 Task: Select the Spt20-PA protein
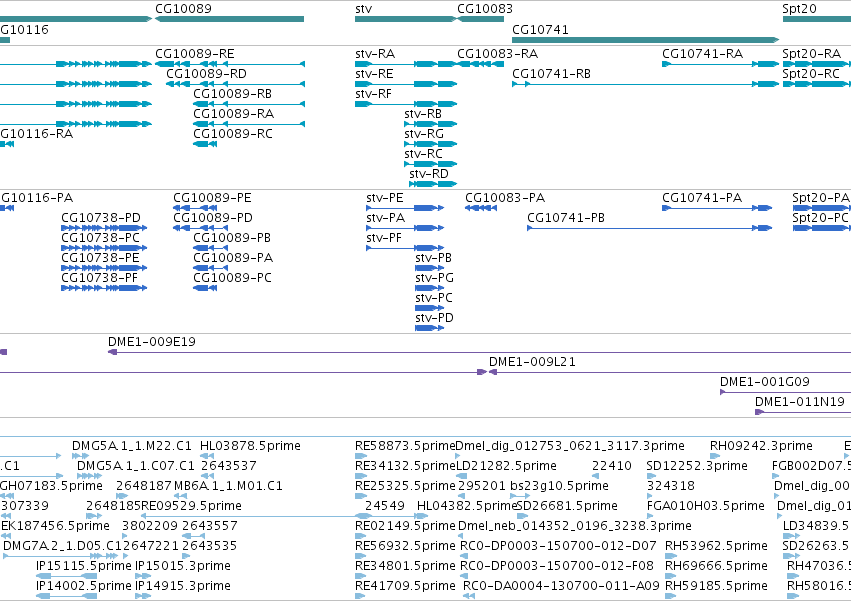pyautogui.click(x=822, y=208)
